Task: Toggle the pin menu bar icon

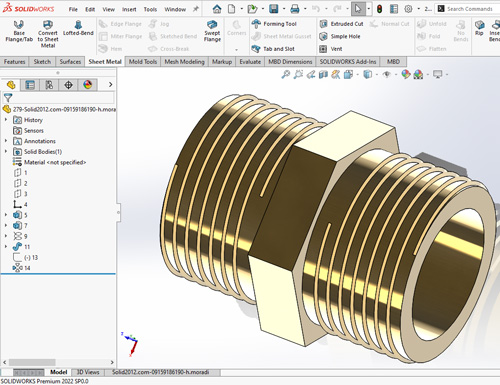Action: tap(196, 9)
